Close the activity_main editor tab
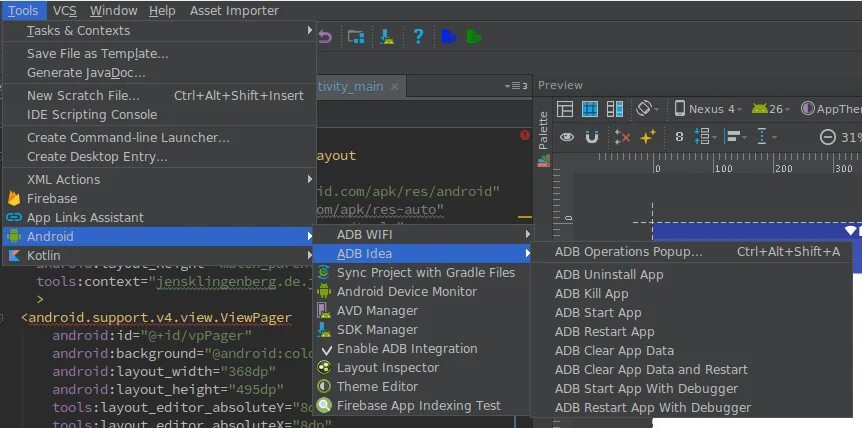862x428 pixels. point(394,86)
